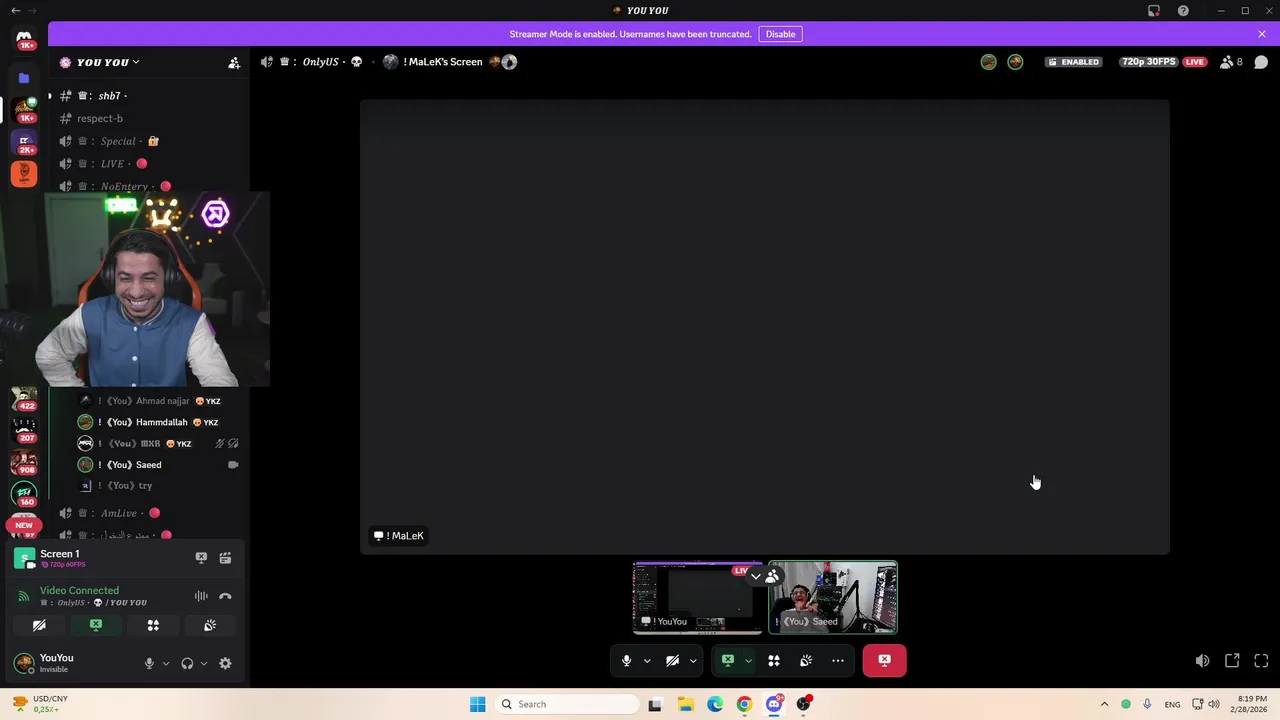The image size is (1280, 720).
Task: Select voice member Ahmad najjar
Action: click(160, 401)
